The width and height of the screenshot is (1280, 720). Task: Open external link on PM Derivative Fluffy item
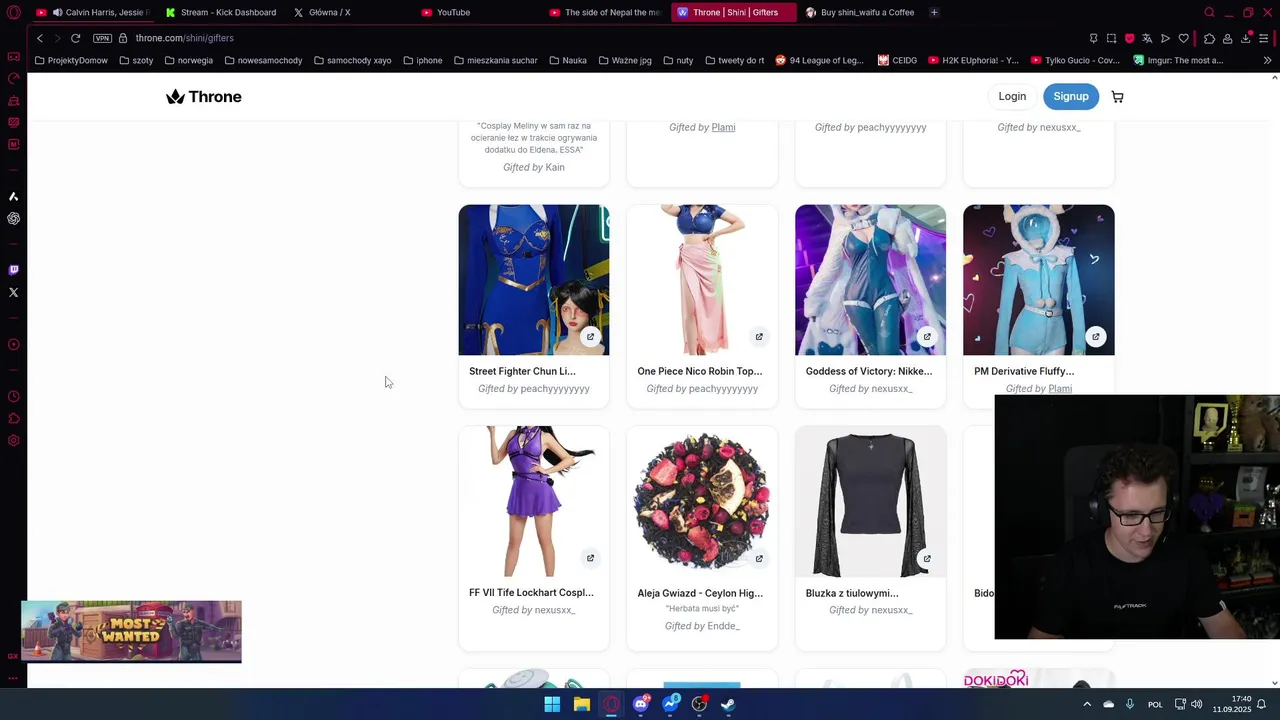click(1095, 337)
